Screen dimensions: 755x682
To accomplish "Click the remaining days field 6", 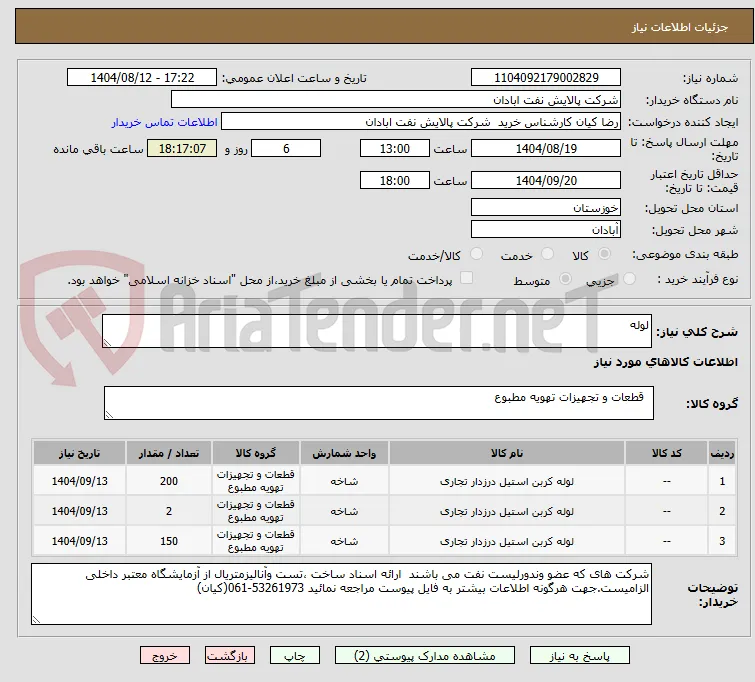I will (x=286, y=148).
